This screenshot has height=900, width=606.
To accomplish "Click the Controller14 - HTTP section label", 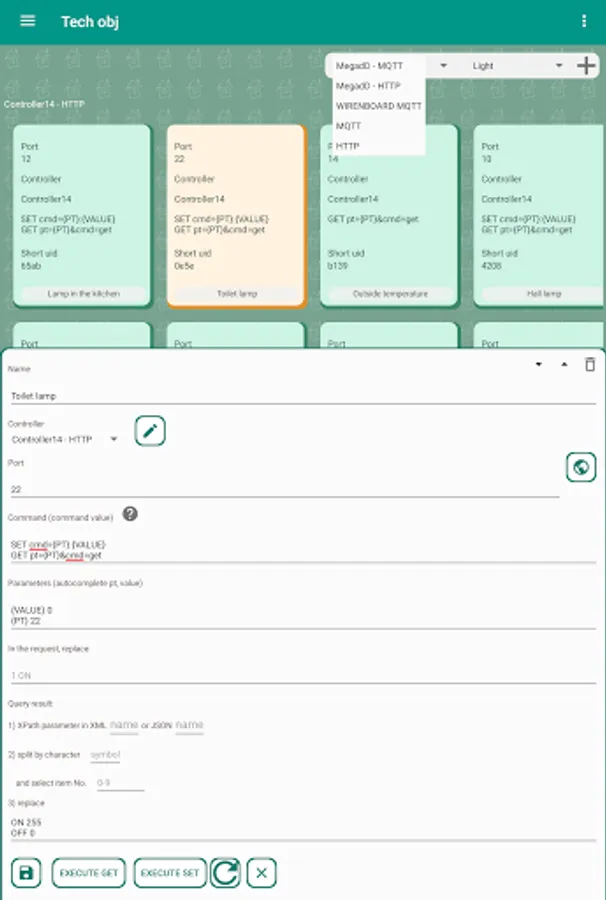I will [44, 104].
